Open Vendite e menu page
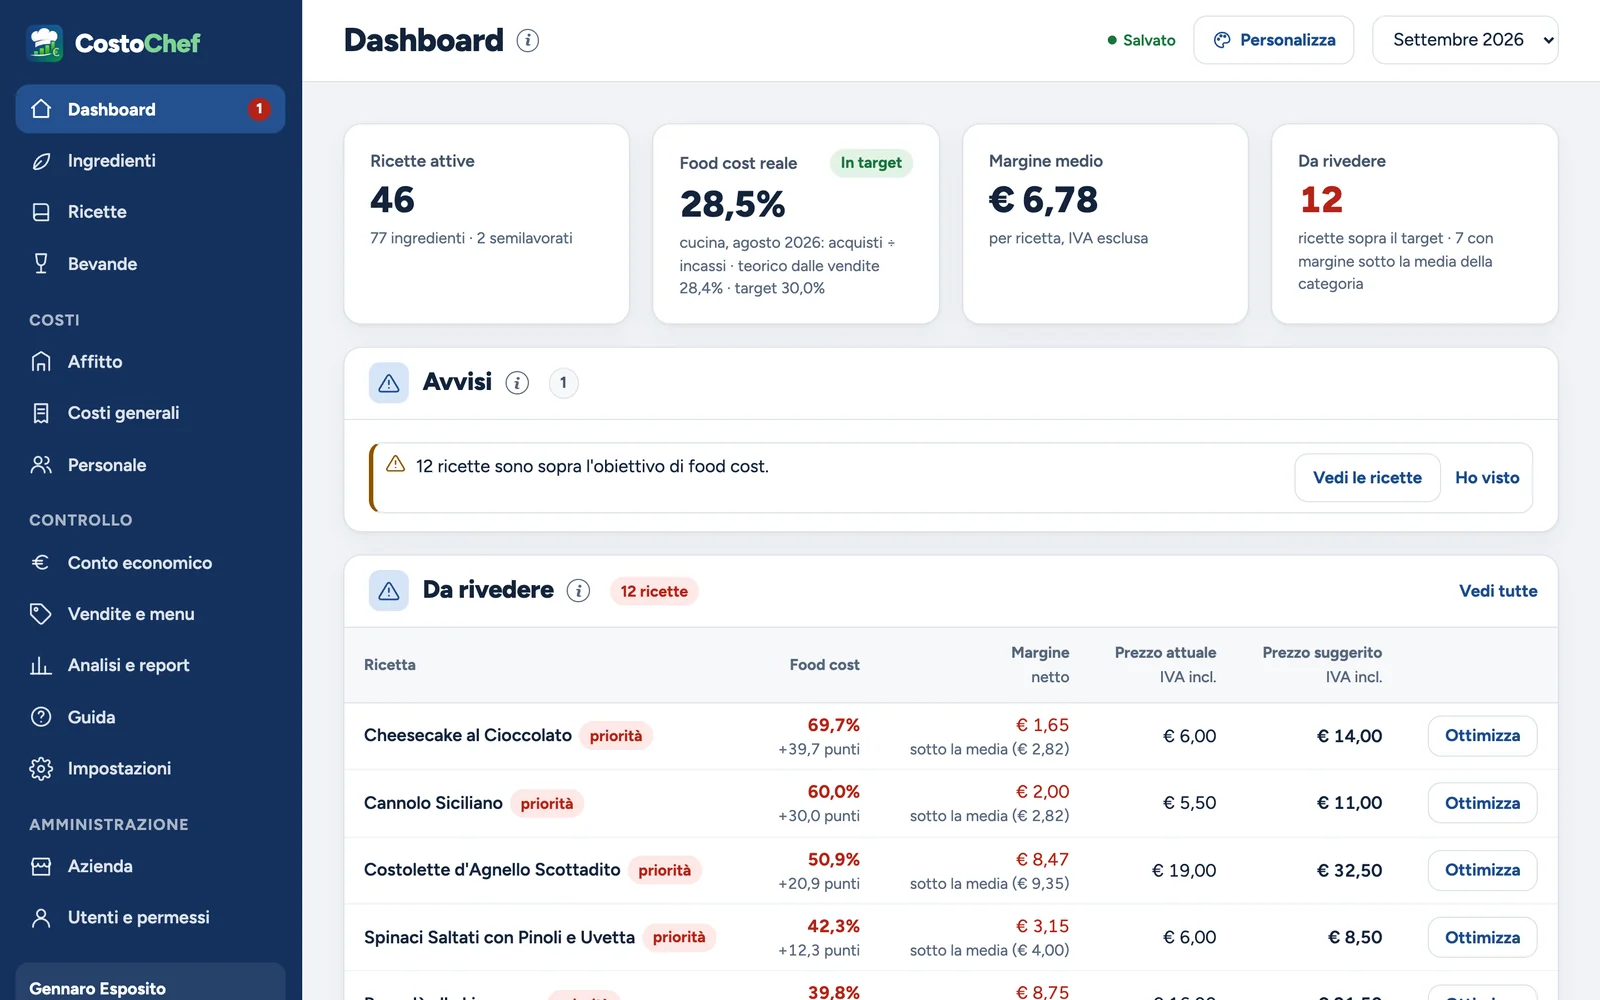1600x1000 pixels. [x=150, y=614]
